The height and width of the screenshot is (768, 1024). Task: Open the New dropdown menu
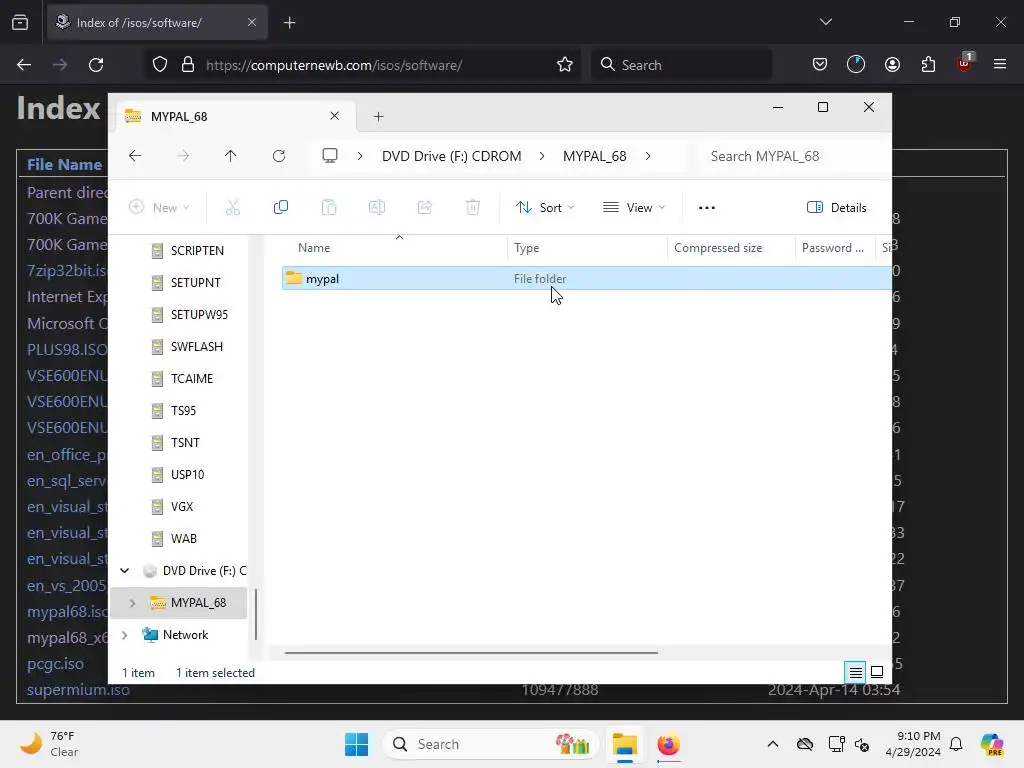pos(159,208)
